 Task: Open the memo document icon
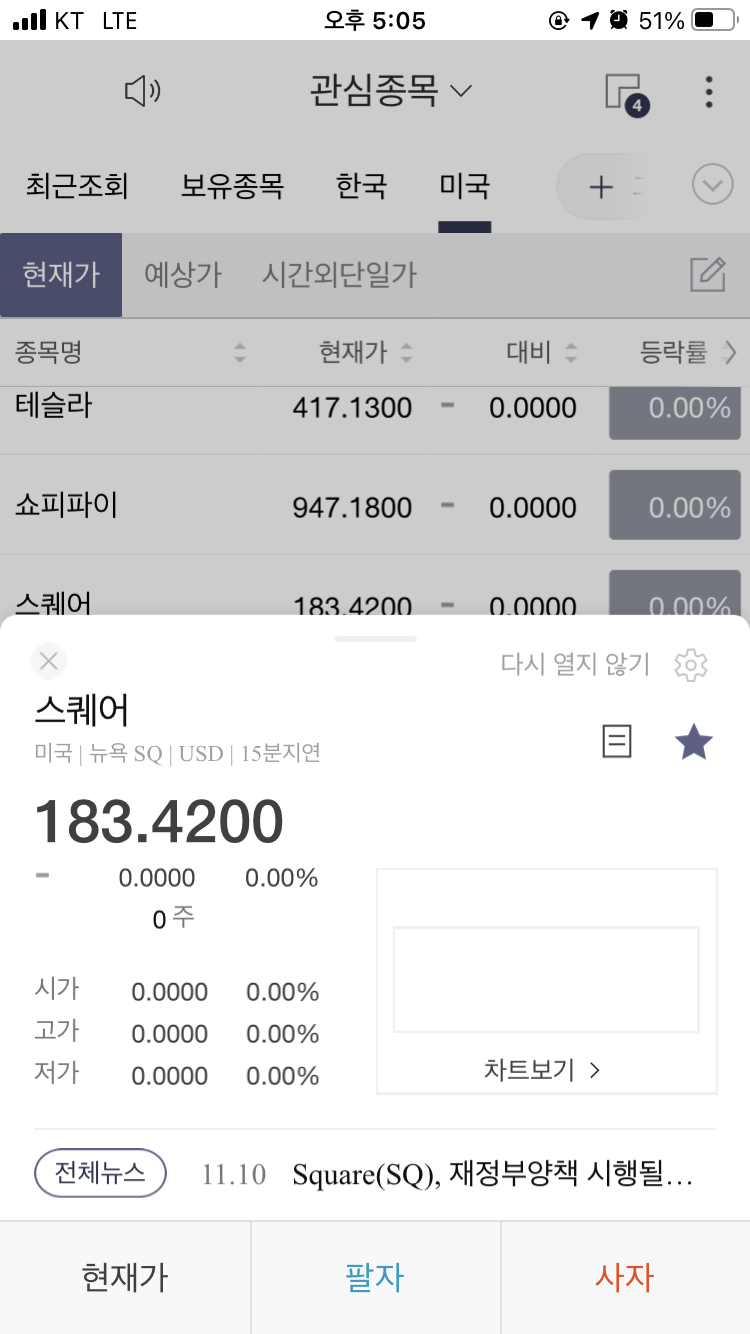pos(617,741)
